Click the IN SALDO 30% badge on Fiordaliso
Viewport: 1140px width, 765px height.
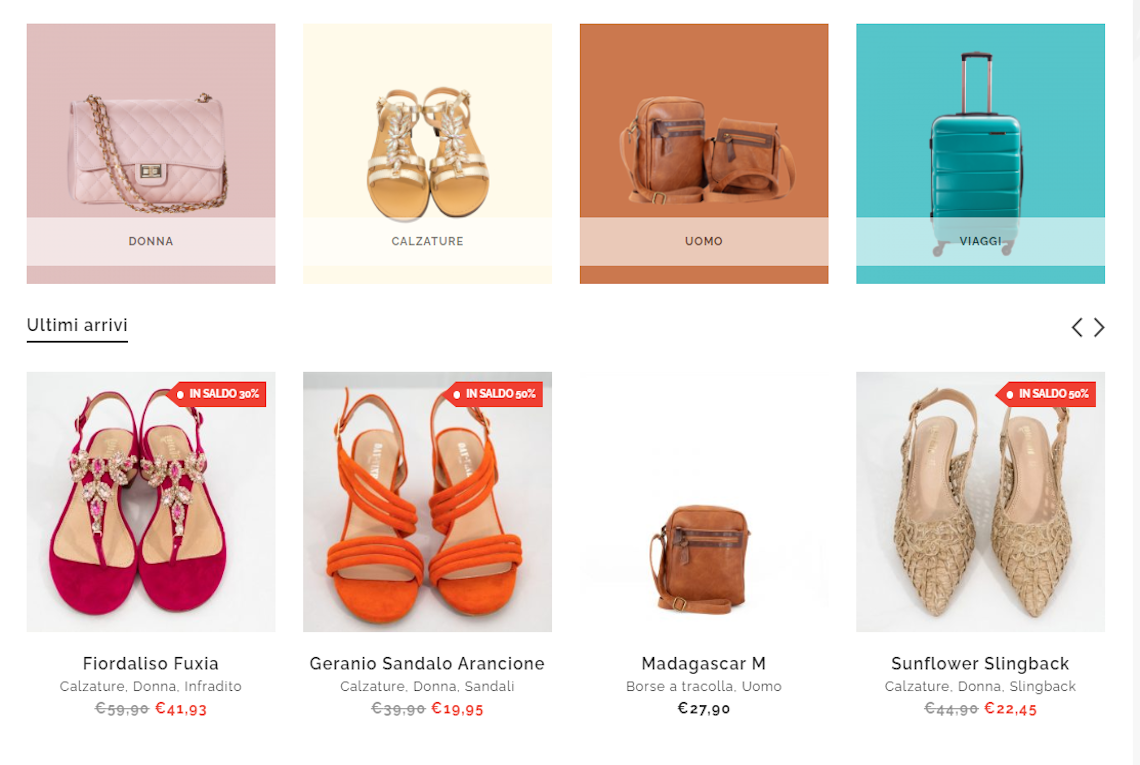[218, 394]
